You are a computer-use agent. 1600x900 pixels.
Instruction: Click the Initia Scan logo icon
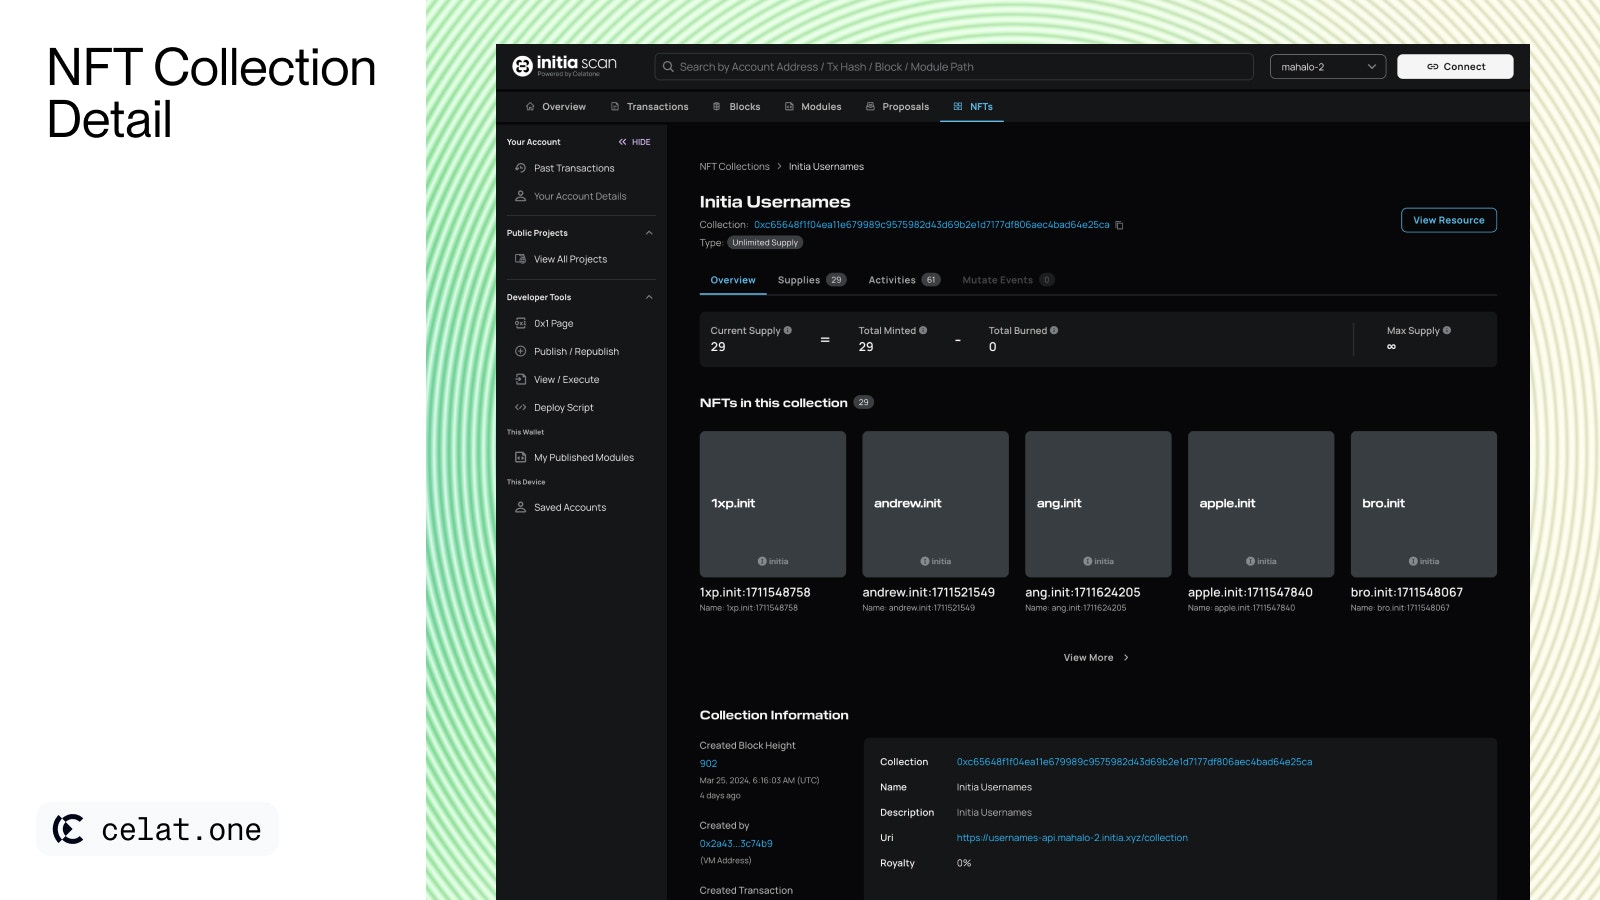point(522,66)
